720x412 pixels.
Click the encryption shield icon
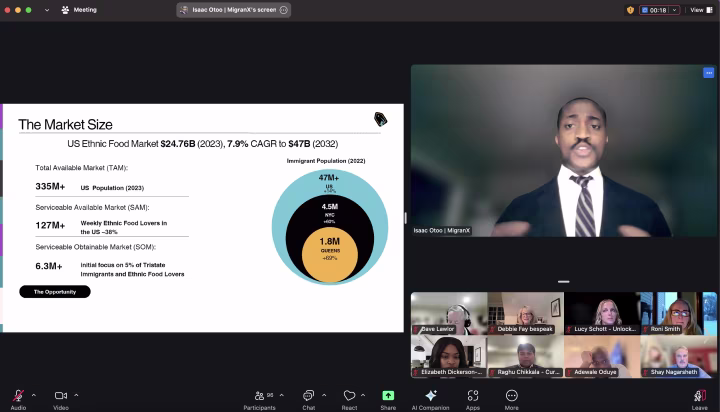coord(630,10)
